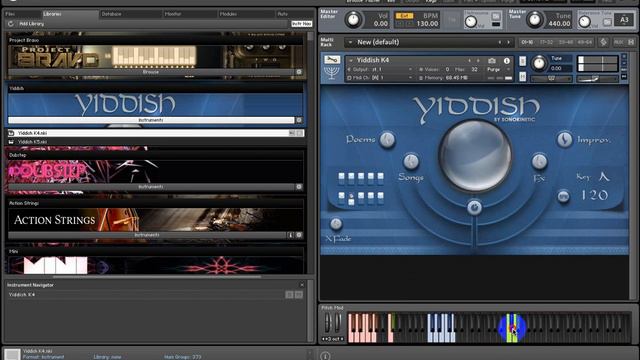This screenshot has width=640, height=360.
Task: Select Yiddish K5.nki in the library list
Action: [x=156, y=142]
